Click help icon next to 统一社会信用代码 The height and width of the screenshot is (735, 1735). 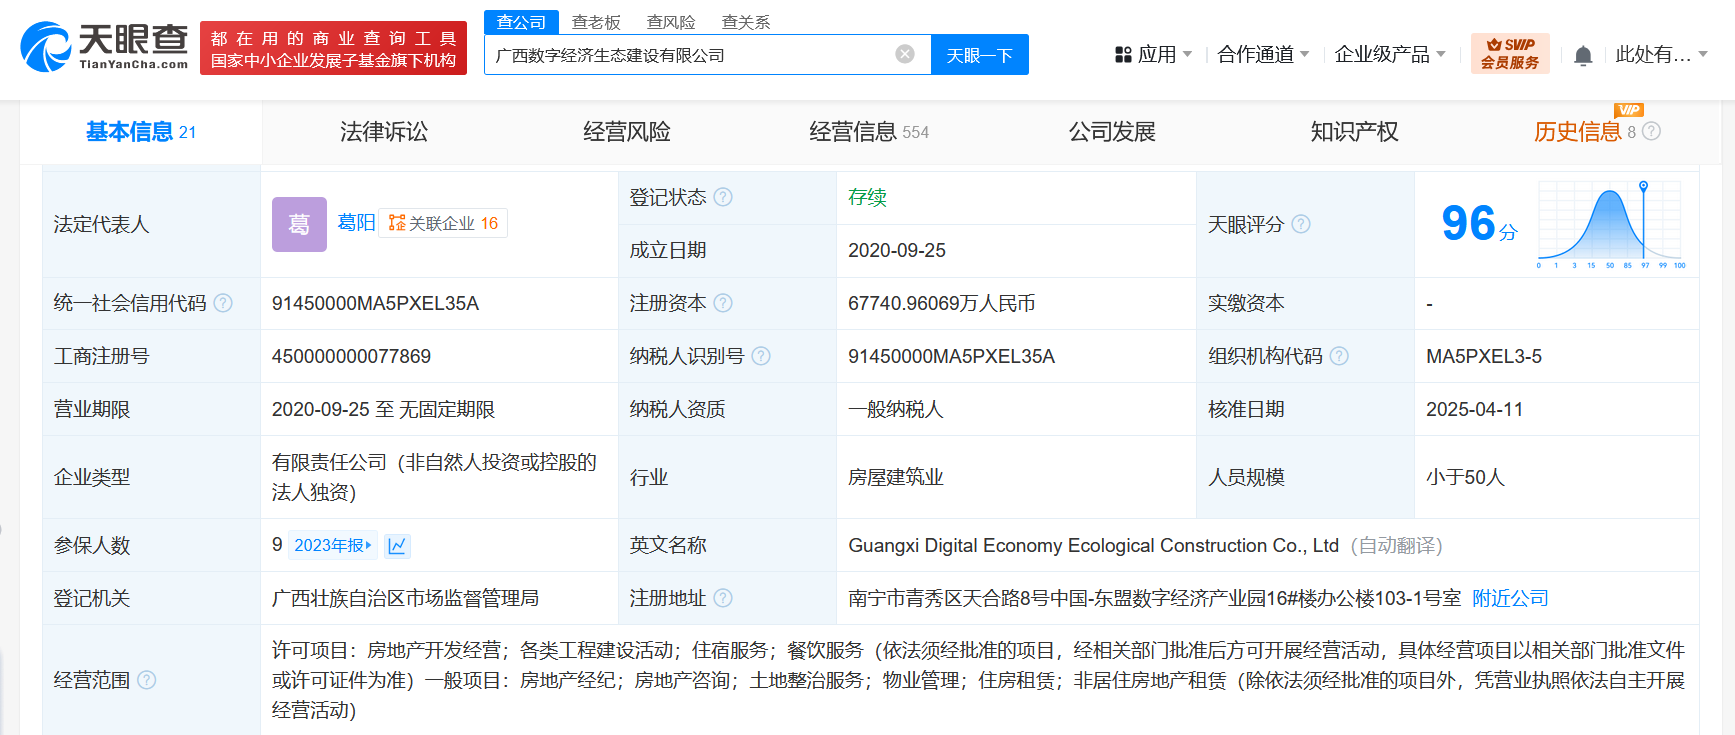click(223, 303)
